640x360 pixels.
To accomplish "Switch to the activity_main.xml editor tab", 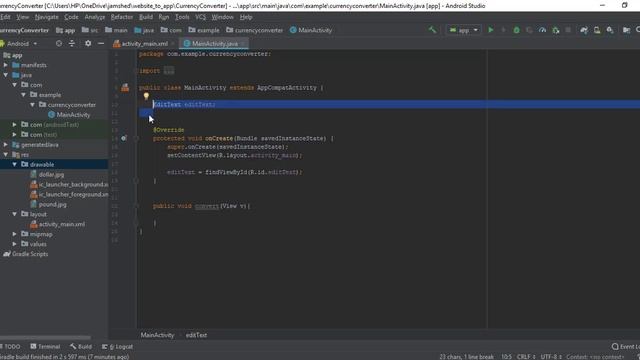I will pos(144,43).
